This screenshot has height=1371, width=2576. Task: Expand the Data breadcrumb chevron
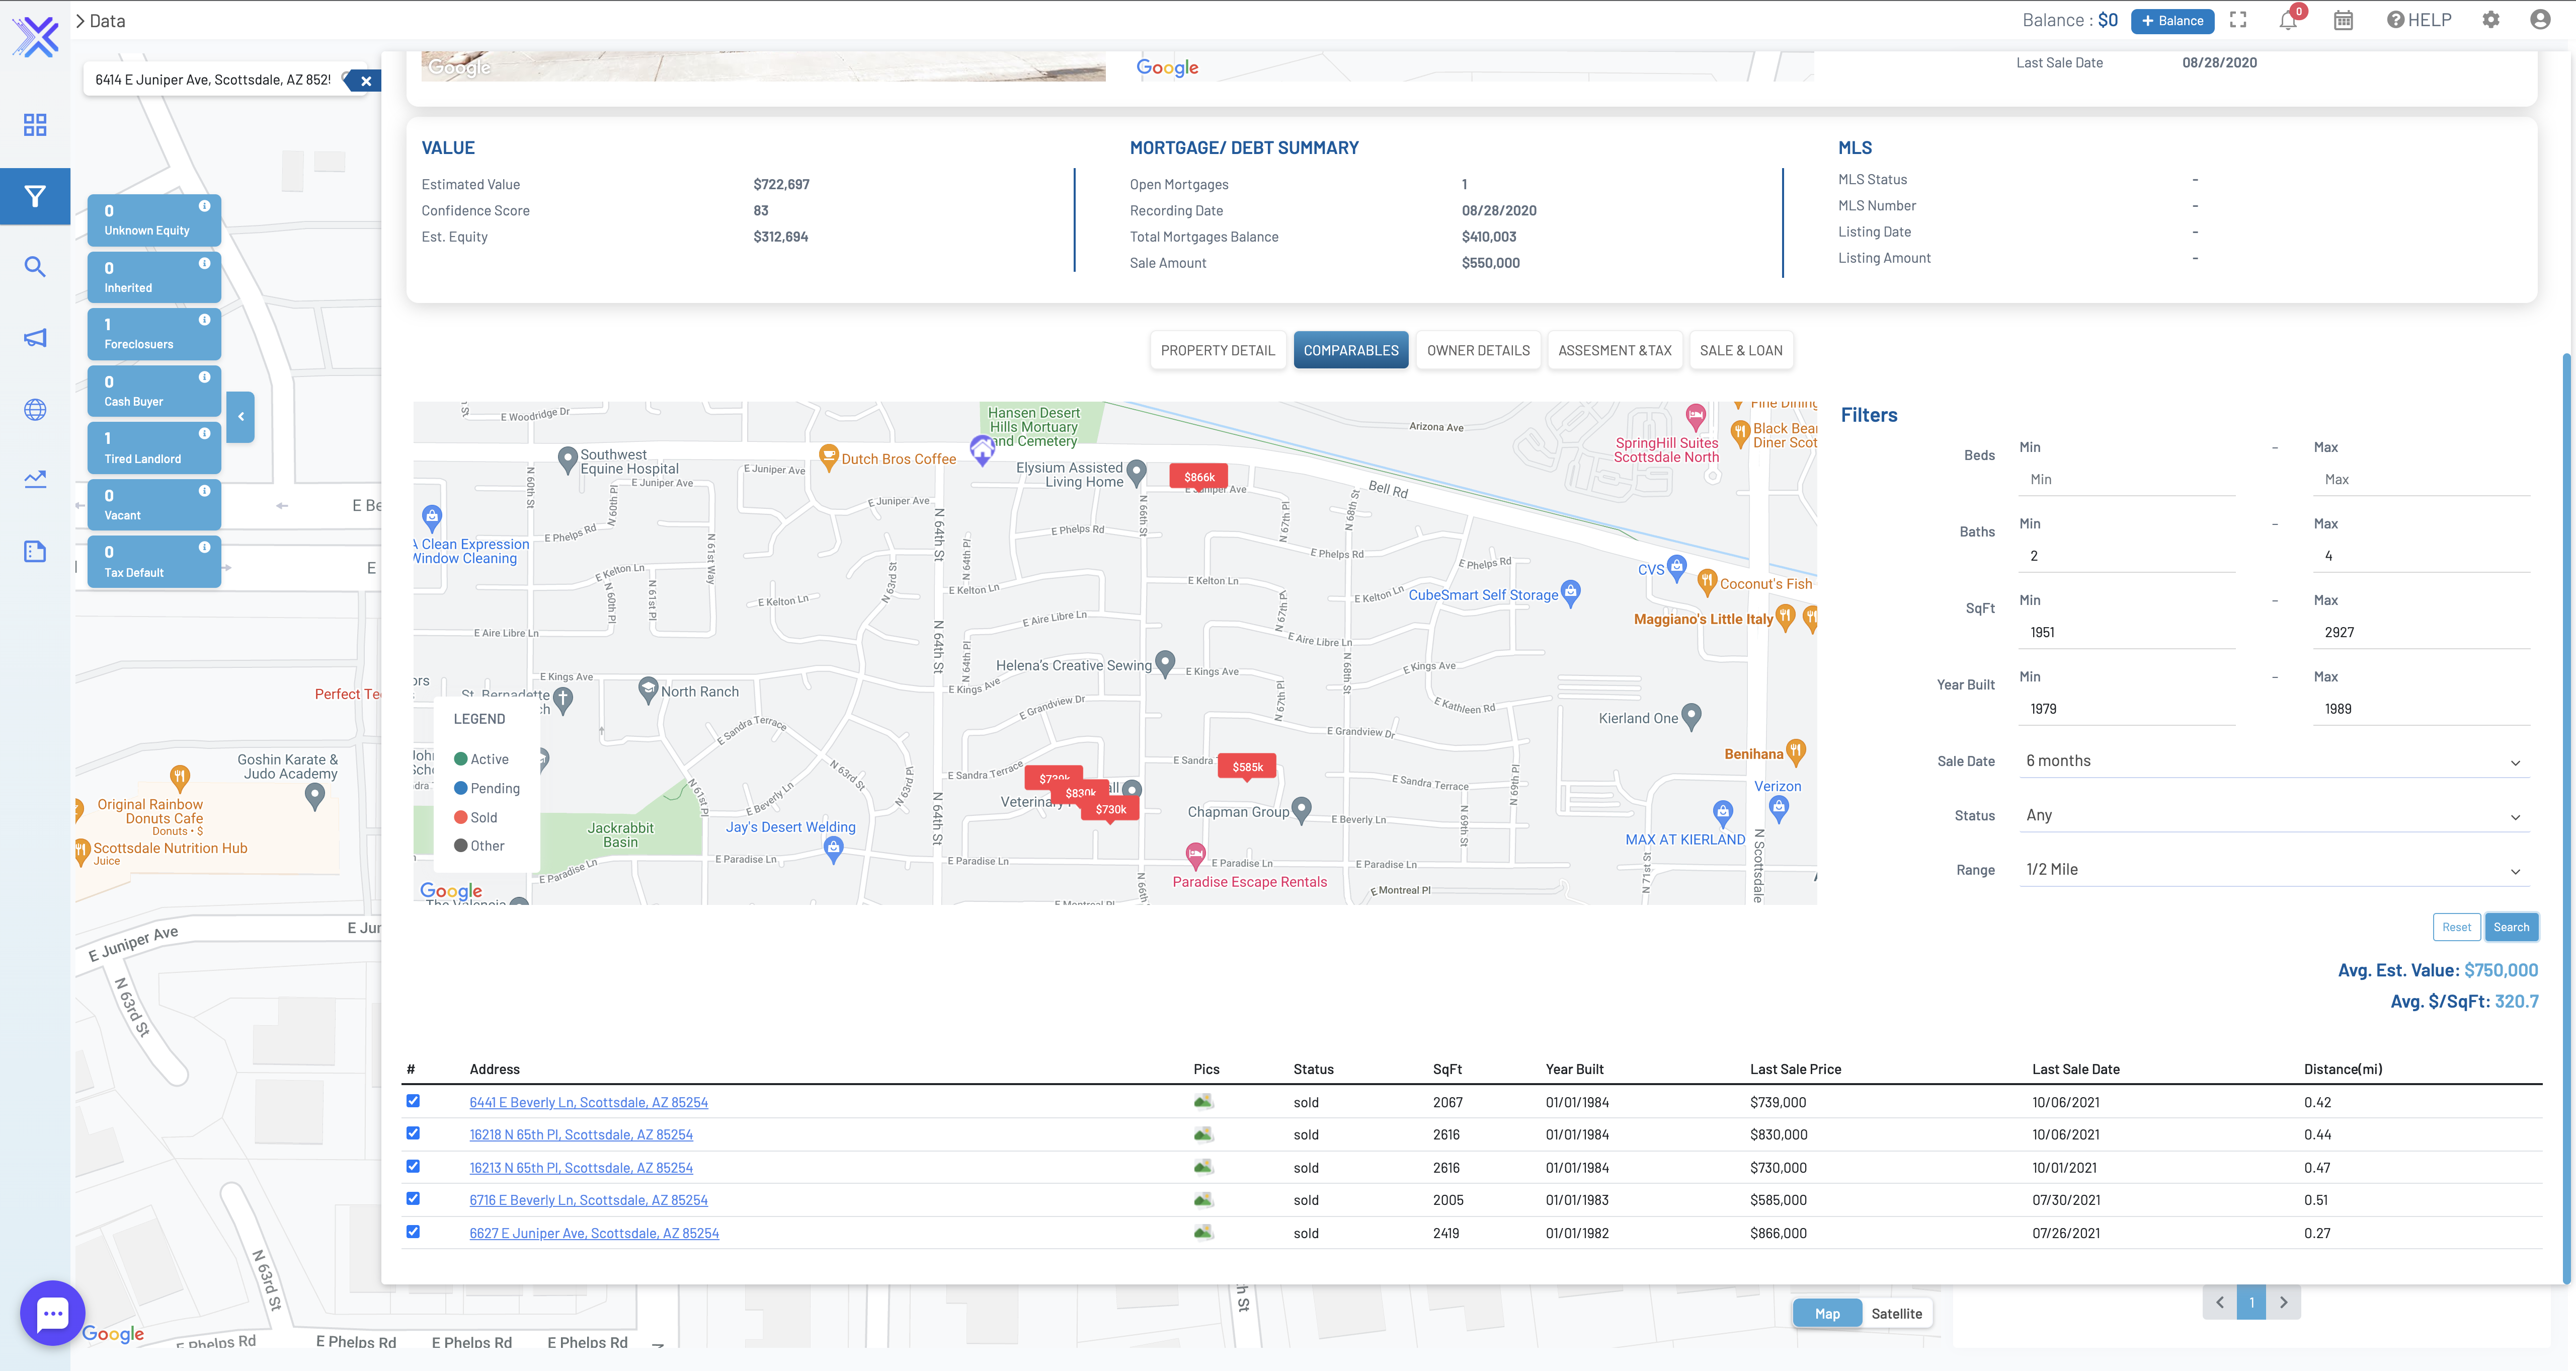pyautogui.click(x=80, y=21)
